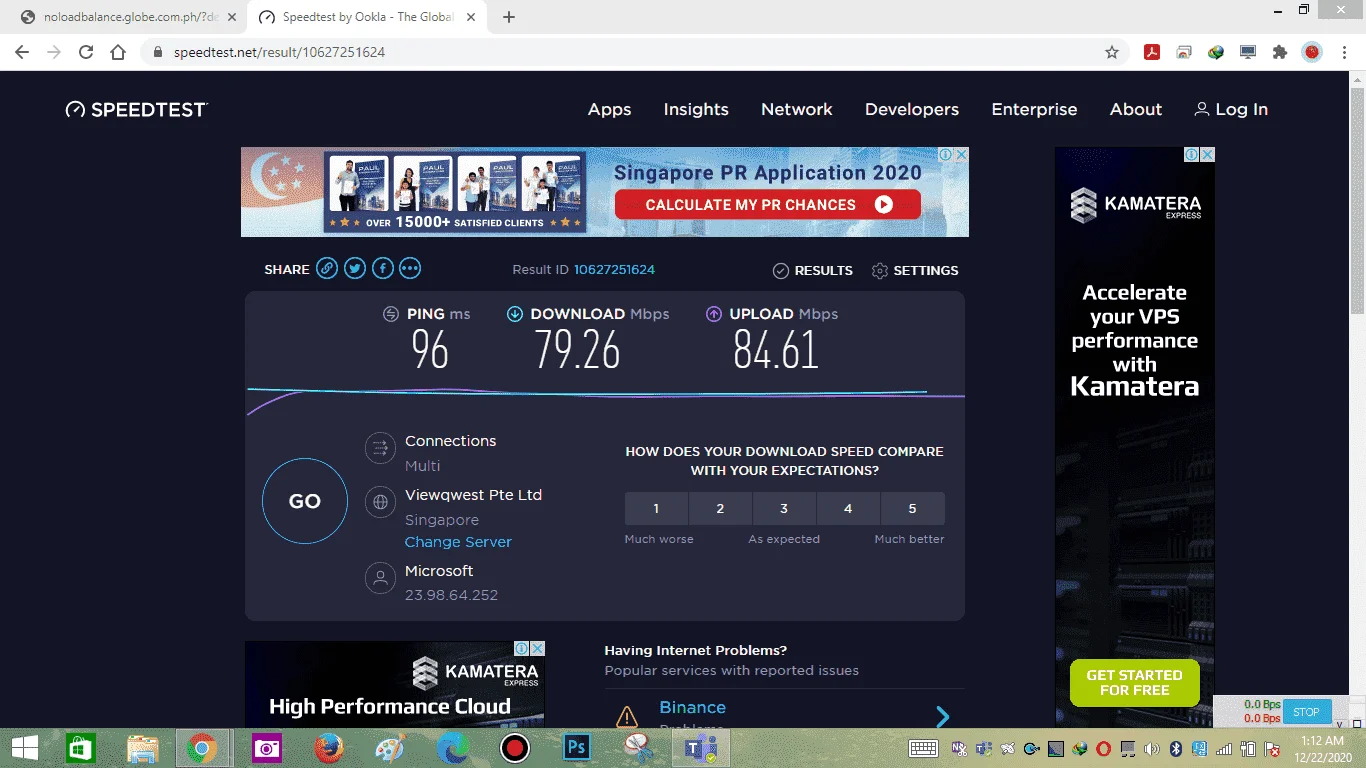
Task: Click the Speedtest logo in header
Action: (x=137, y=110)
